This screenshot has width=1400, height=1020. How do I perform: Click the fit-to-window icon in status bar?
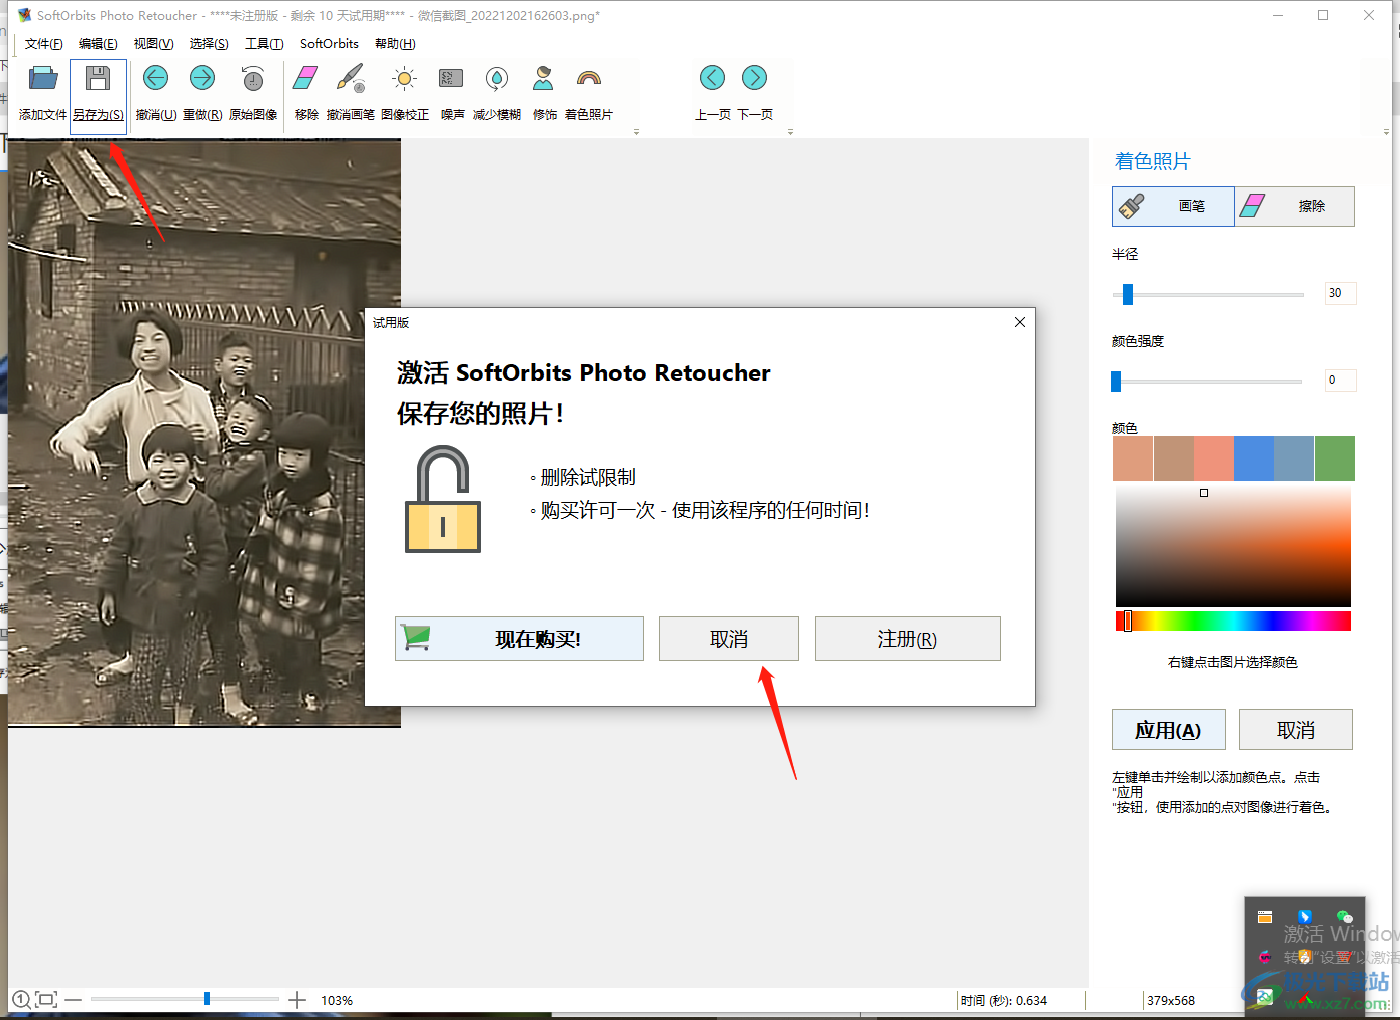pos(46,999)
